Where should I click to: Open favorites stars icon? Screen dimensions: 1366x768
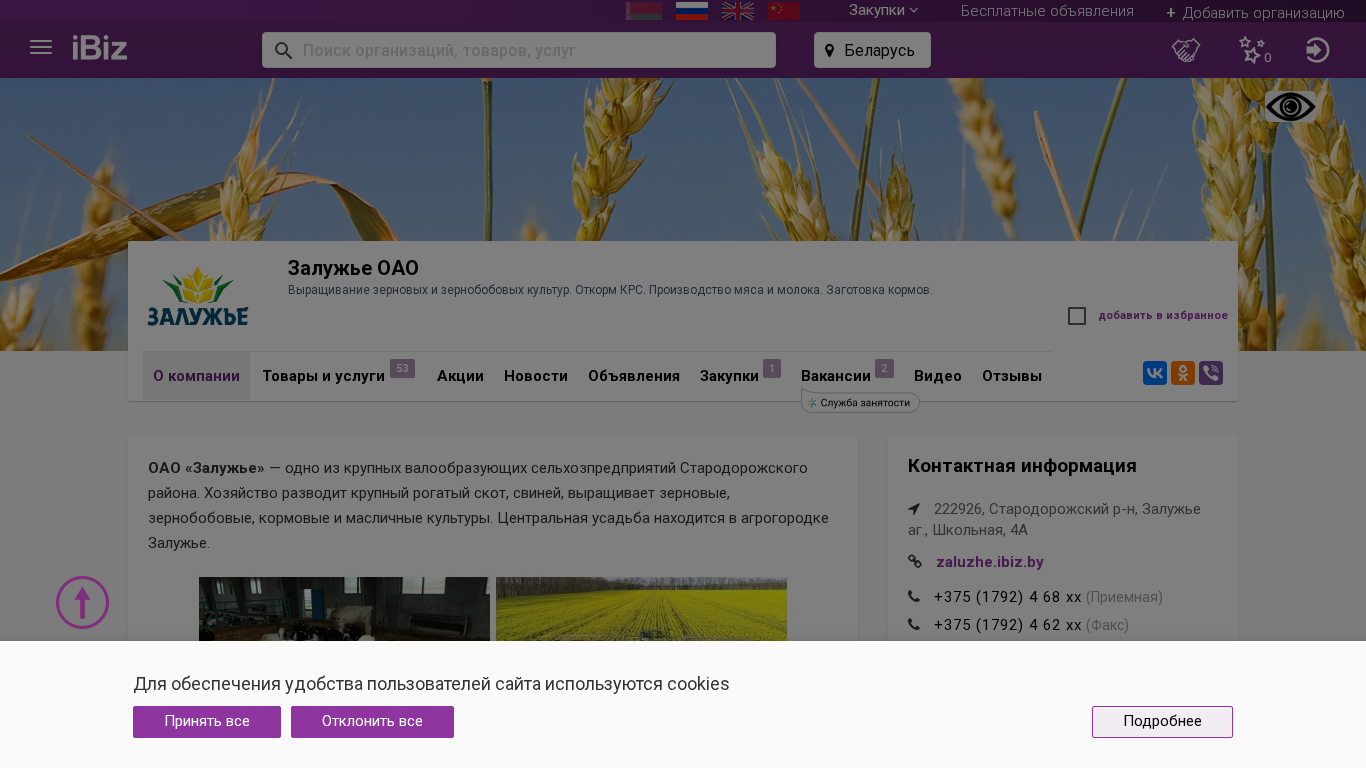tap(1252, 50)
